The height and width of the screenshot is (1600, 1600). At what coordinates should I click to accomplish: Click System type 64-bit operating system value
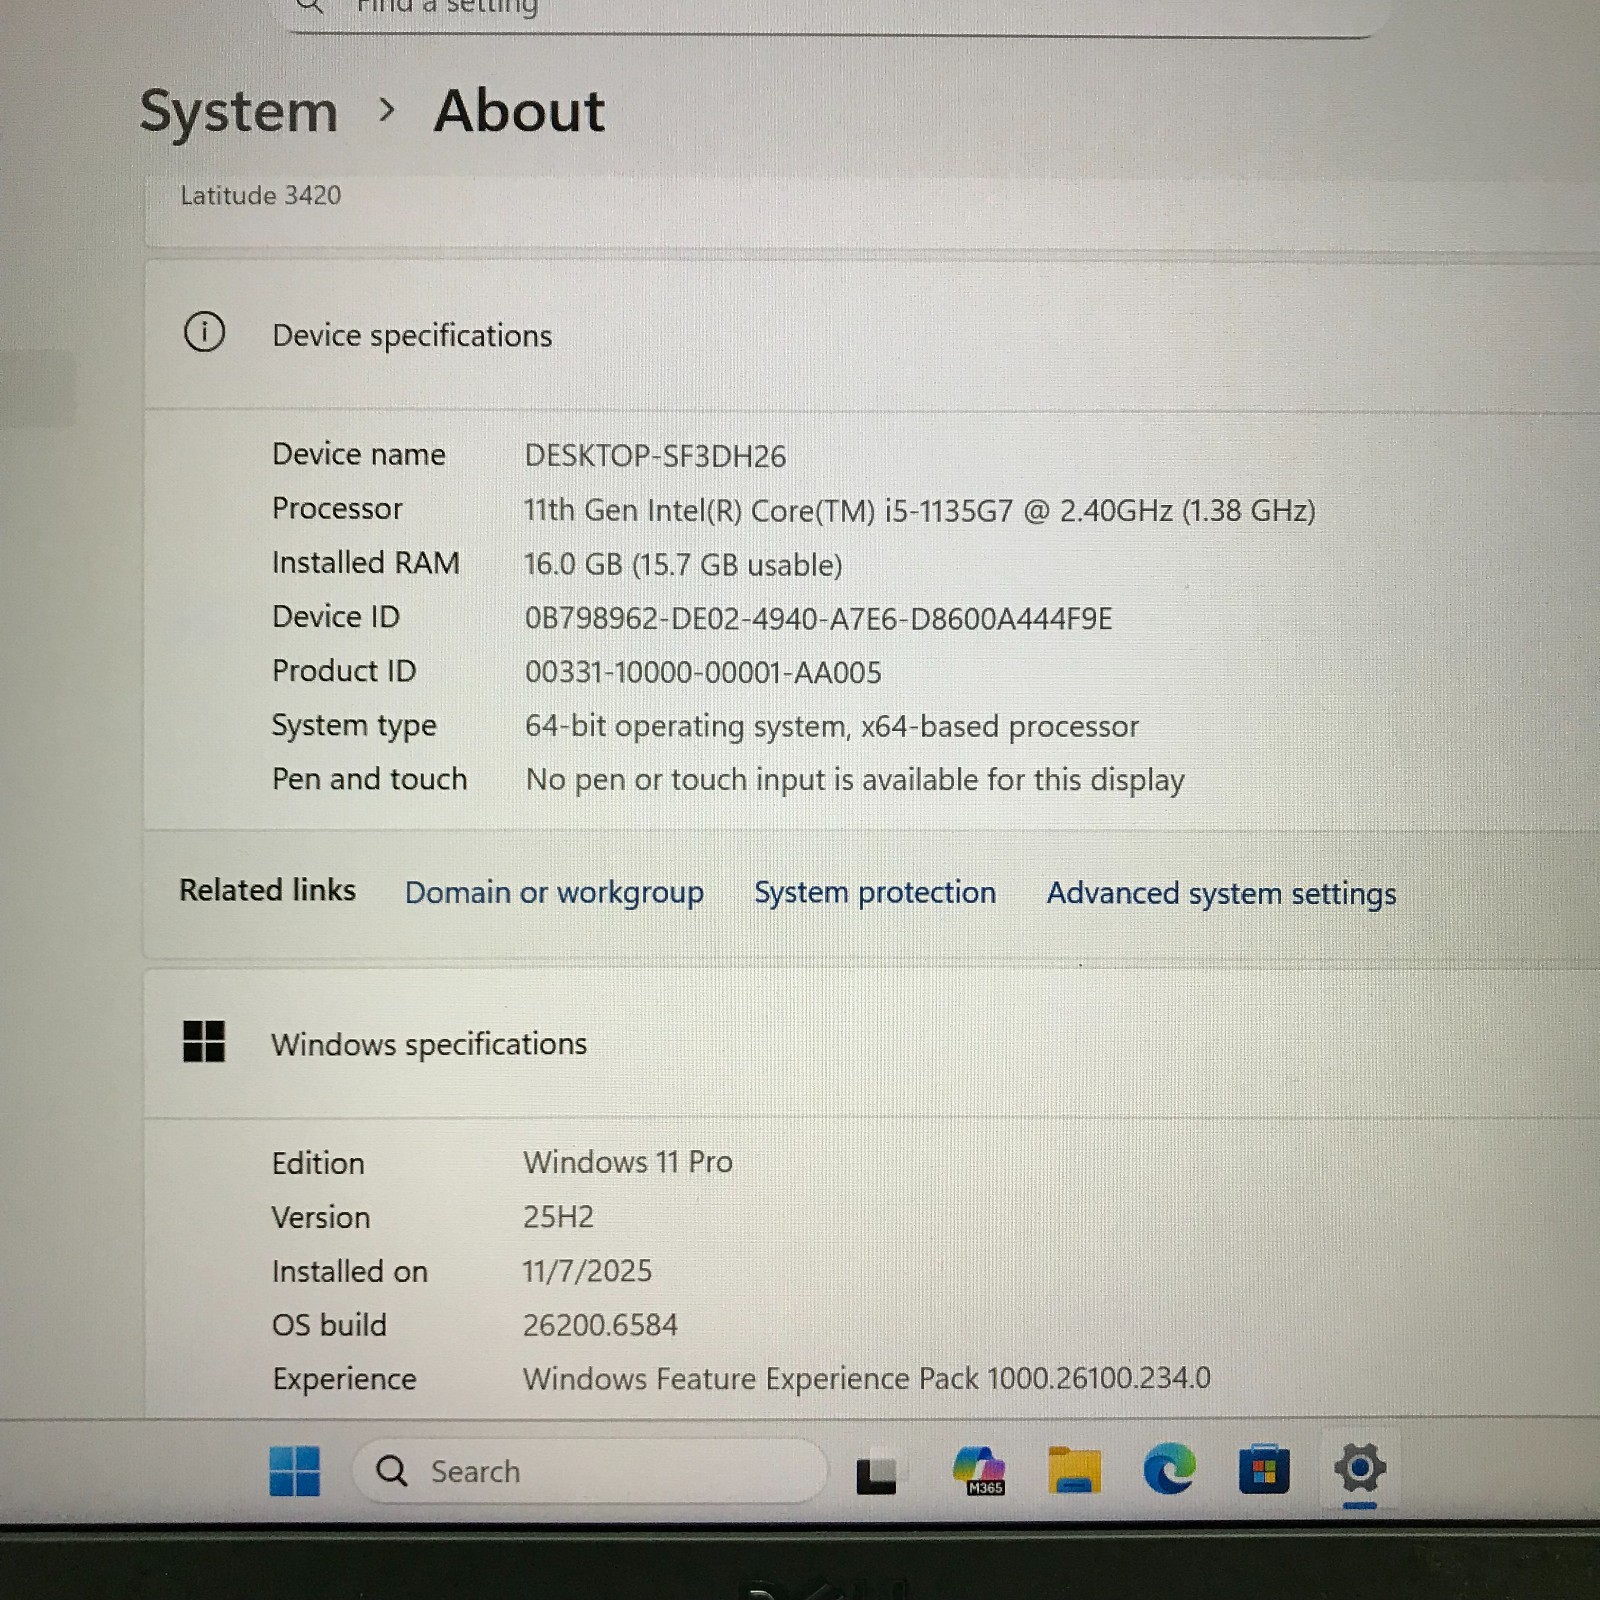coord(832,727)
